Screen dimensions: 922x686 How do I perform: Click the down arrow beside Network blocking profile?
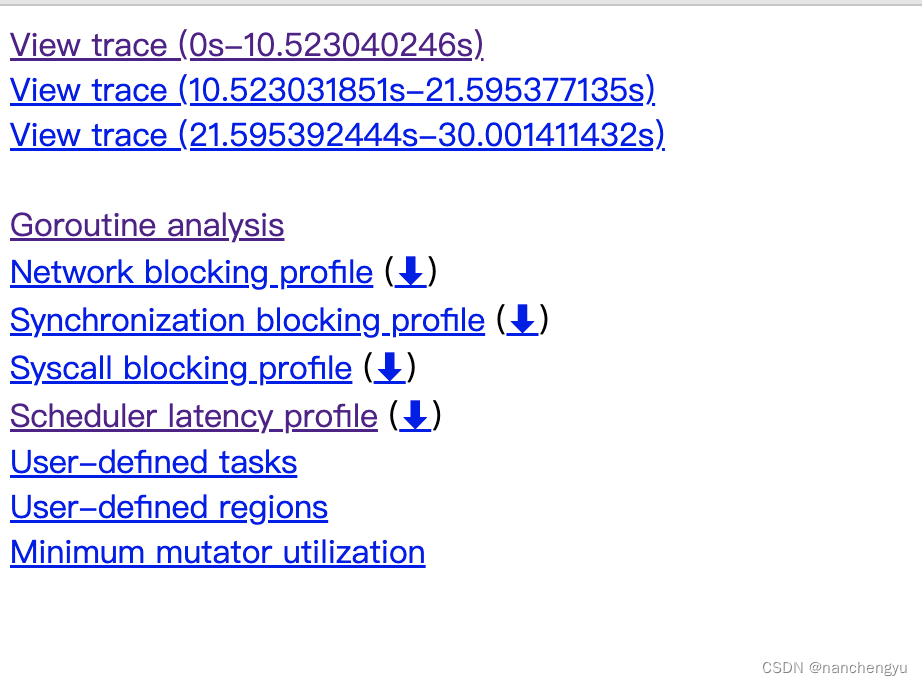click(410, 272)
